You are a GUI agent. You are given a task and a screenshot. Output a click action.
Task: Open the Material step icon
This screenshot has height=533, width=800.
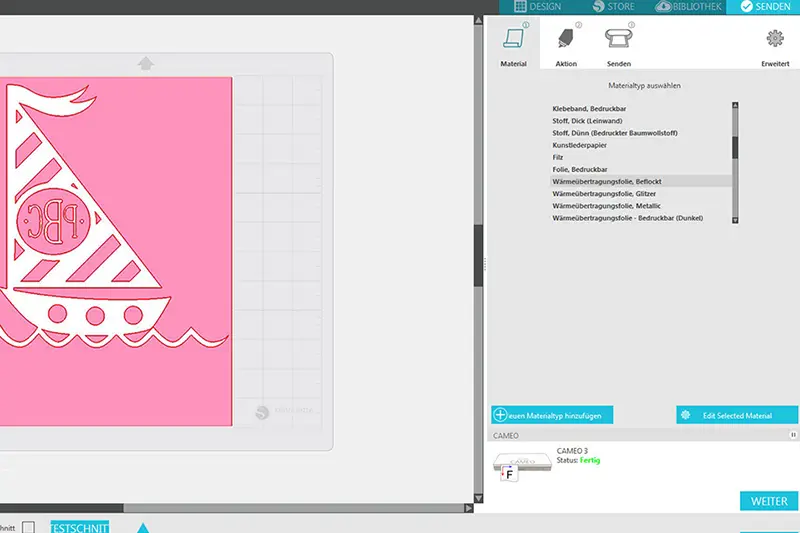(513, 42)
